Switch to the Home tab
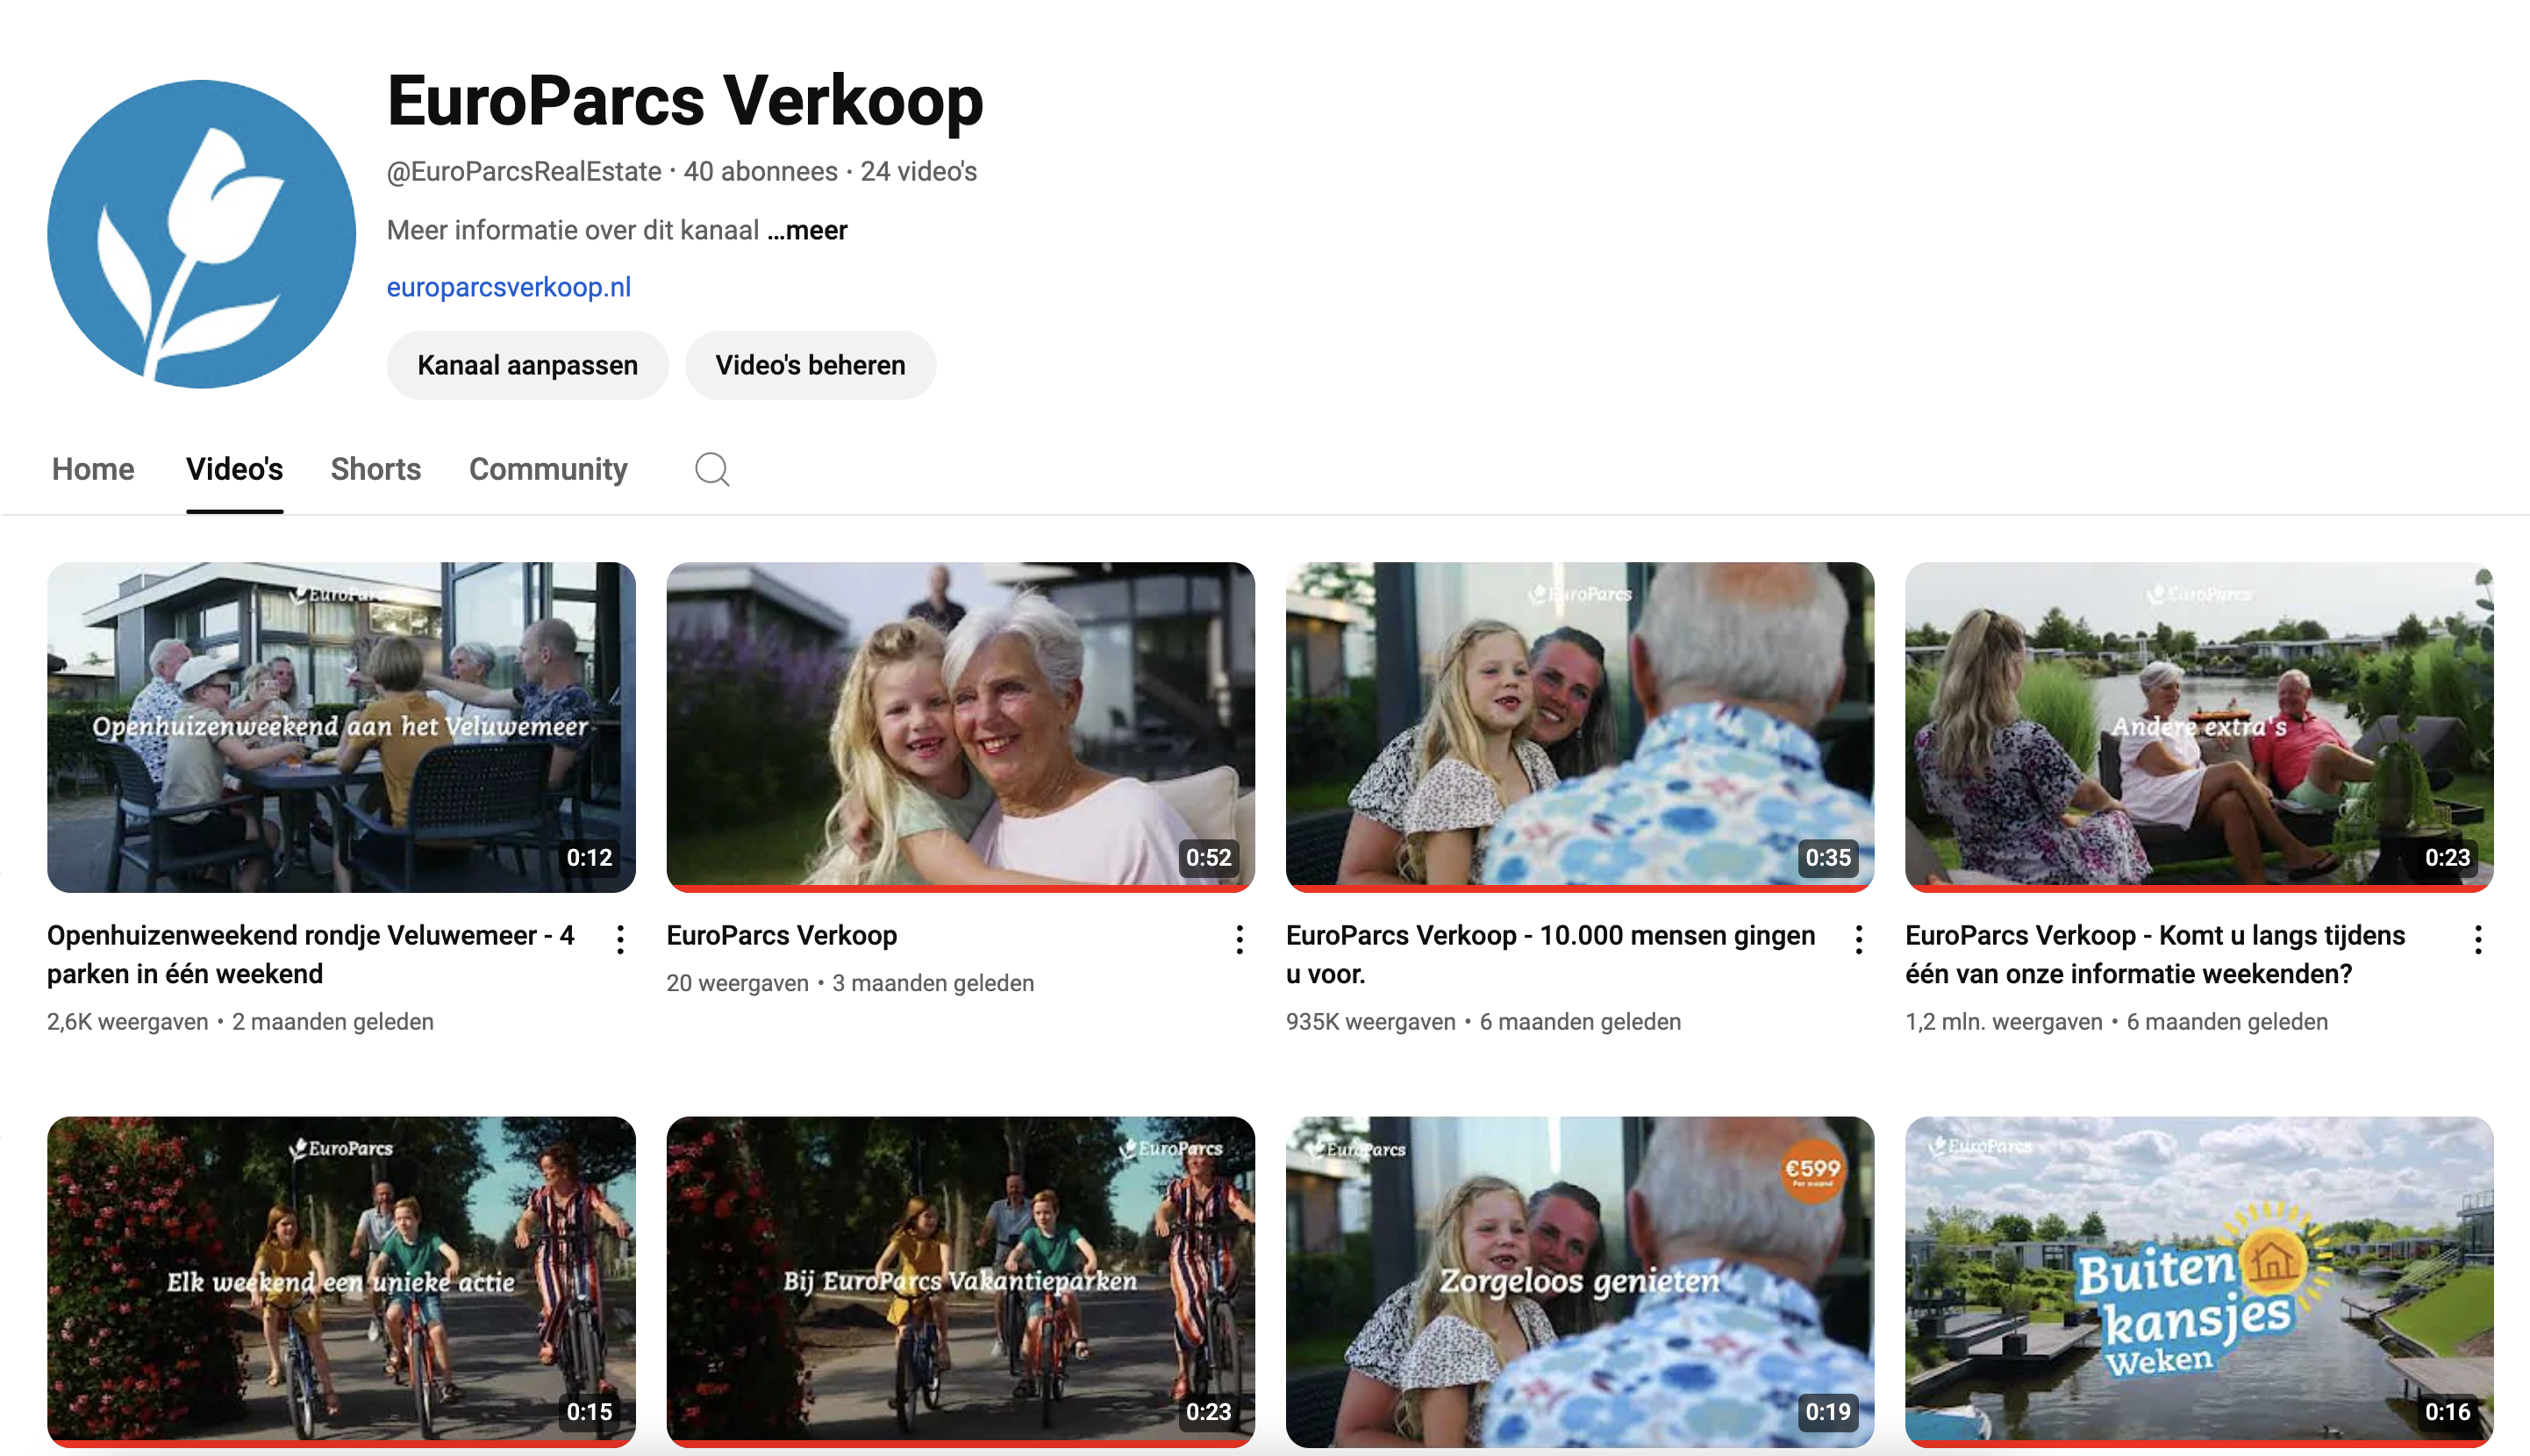The image size is (2530, 1456). click(x=93, y=469)
